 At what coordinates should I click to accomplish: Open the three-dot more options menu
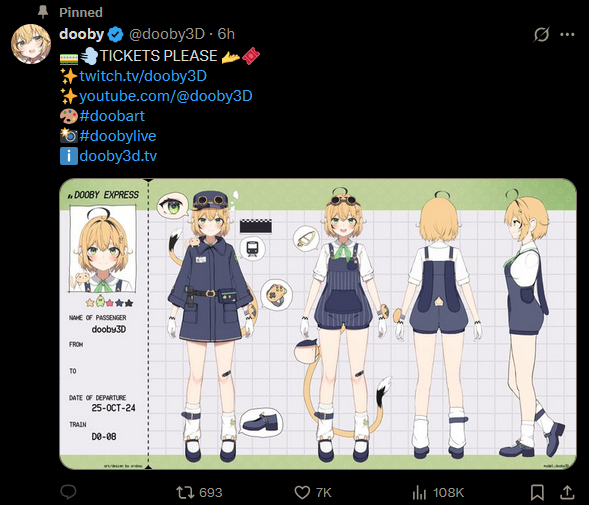pyautogui.click(x=567, y=35)
